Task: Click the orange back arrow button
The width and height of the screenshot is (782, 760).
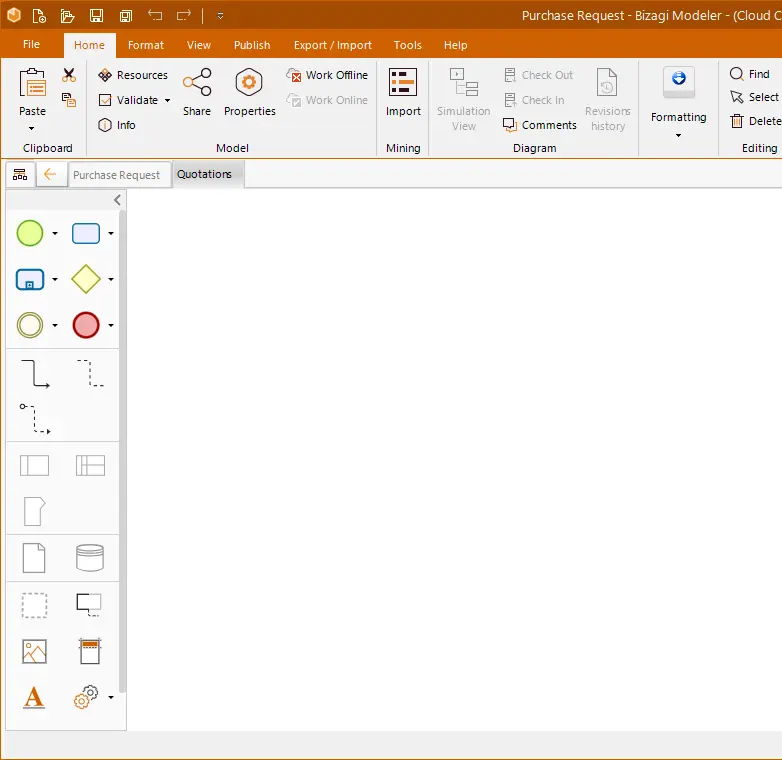Action: point(50,174)
